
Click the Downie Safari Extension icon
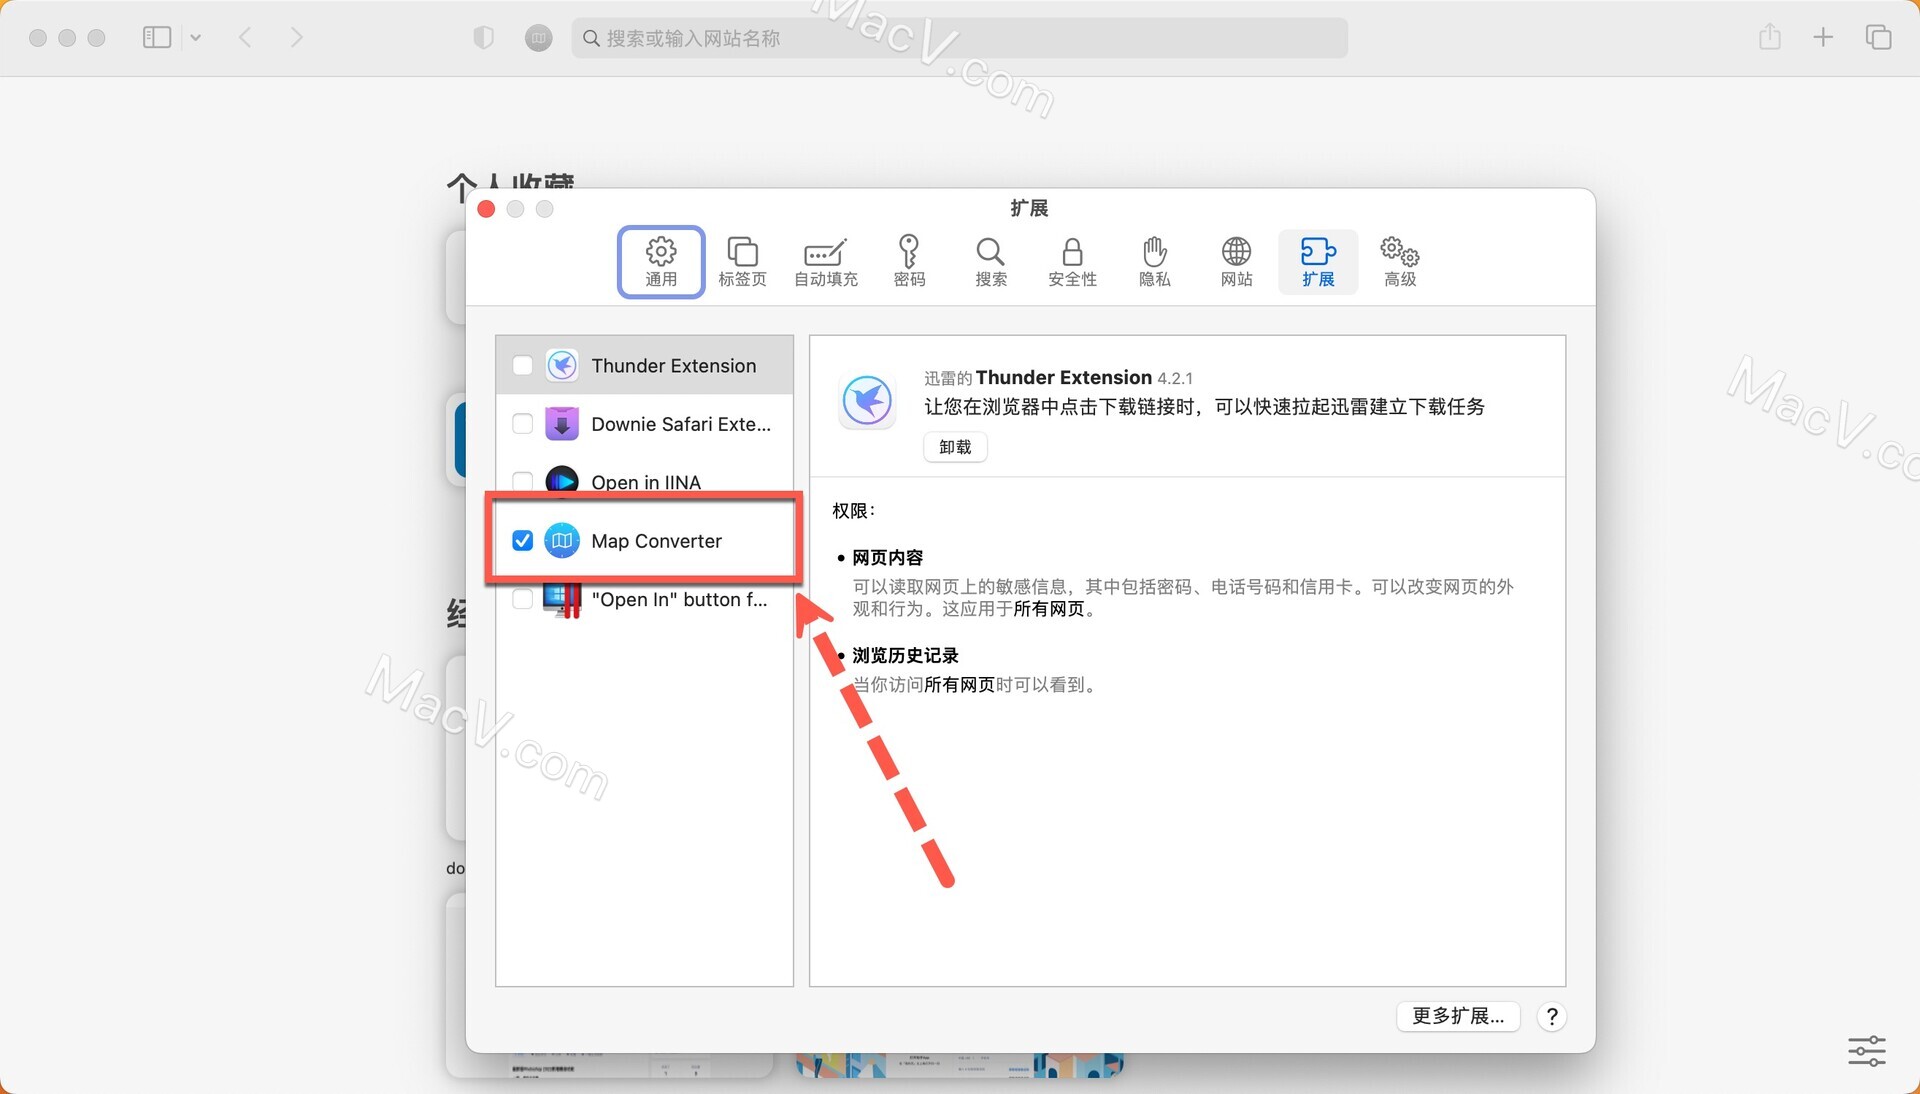point(562,424)
